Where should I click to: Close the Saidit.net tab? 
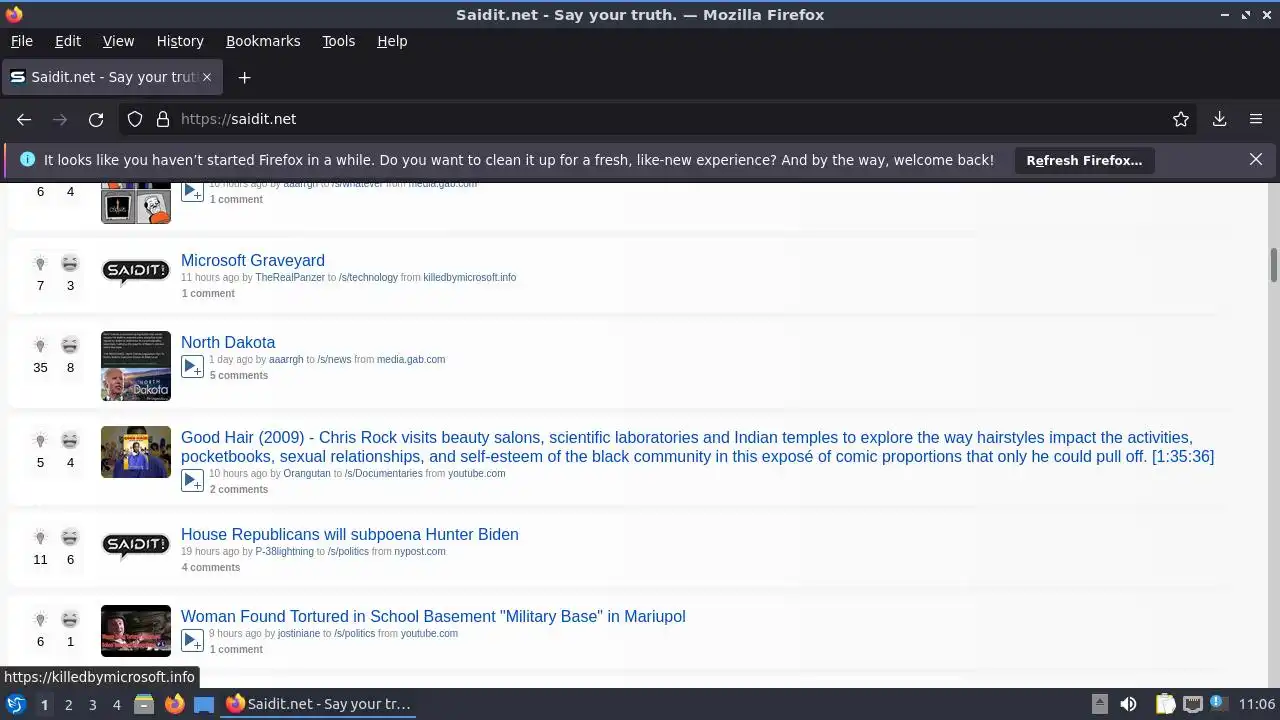[207, 77]
